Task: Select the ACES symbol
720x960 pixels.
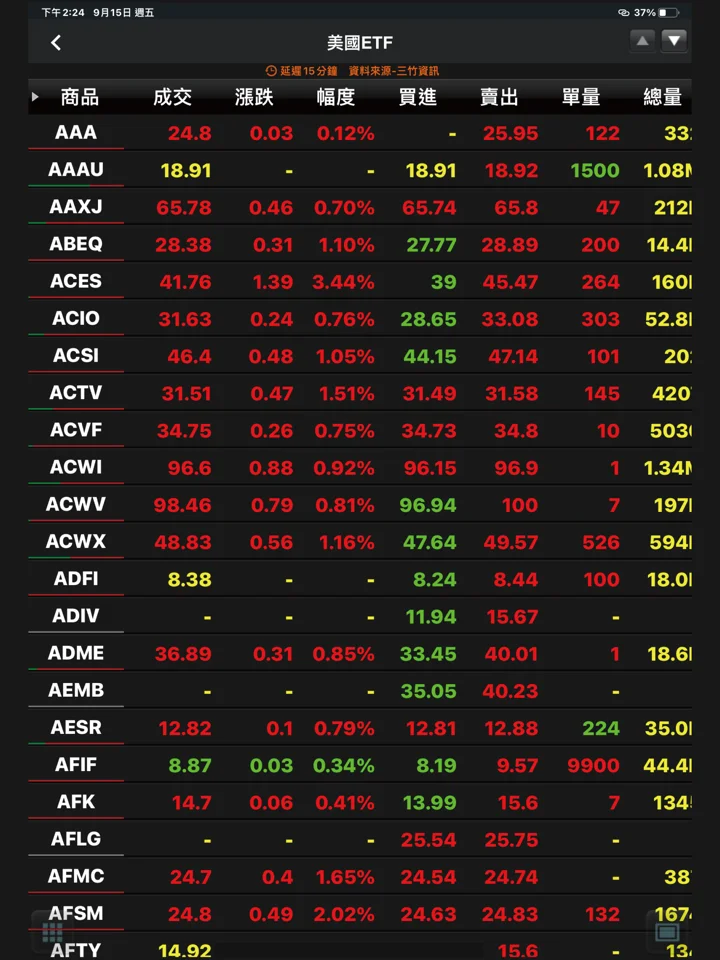Action: tap(76, 281)
